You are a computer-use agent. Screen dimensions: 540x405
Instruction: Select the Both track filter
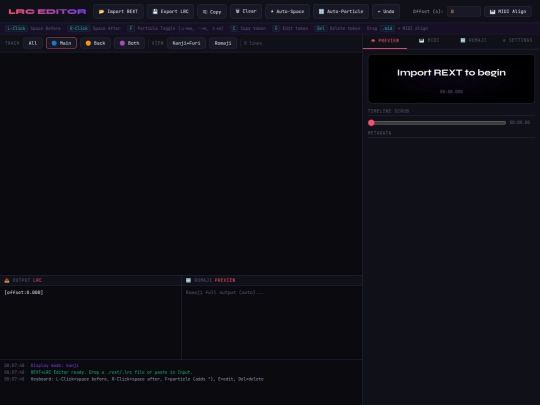coord(129,43)
